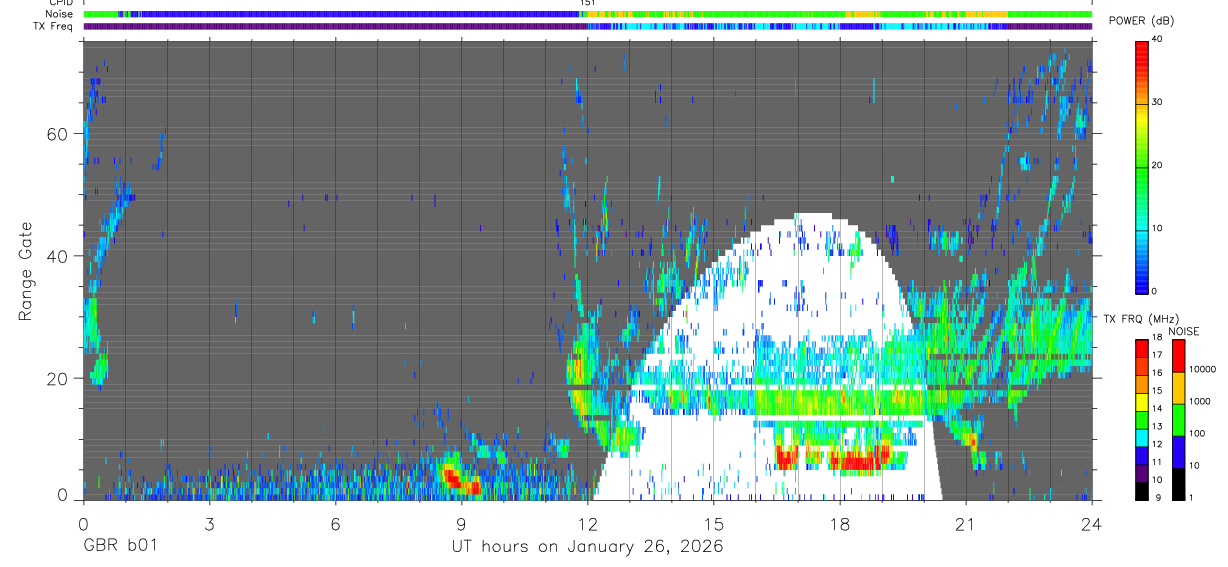The width and height of the screenshot is (1228, 567).
Task: Pick the blue 11-12 MHz frequency swatch
Action: [1141, 455]
